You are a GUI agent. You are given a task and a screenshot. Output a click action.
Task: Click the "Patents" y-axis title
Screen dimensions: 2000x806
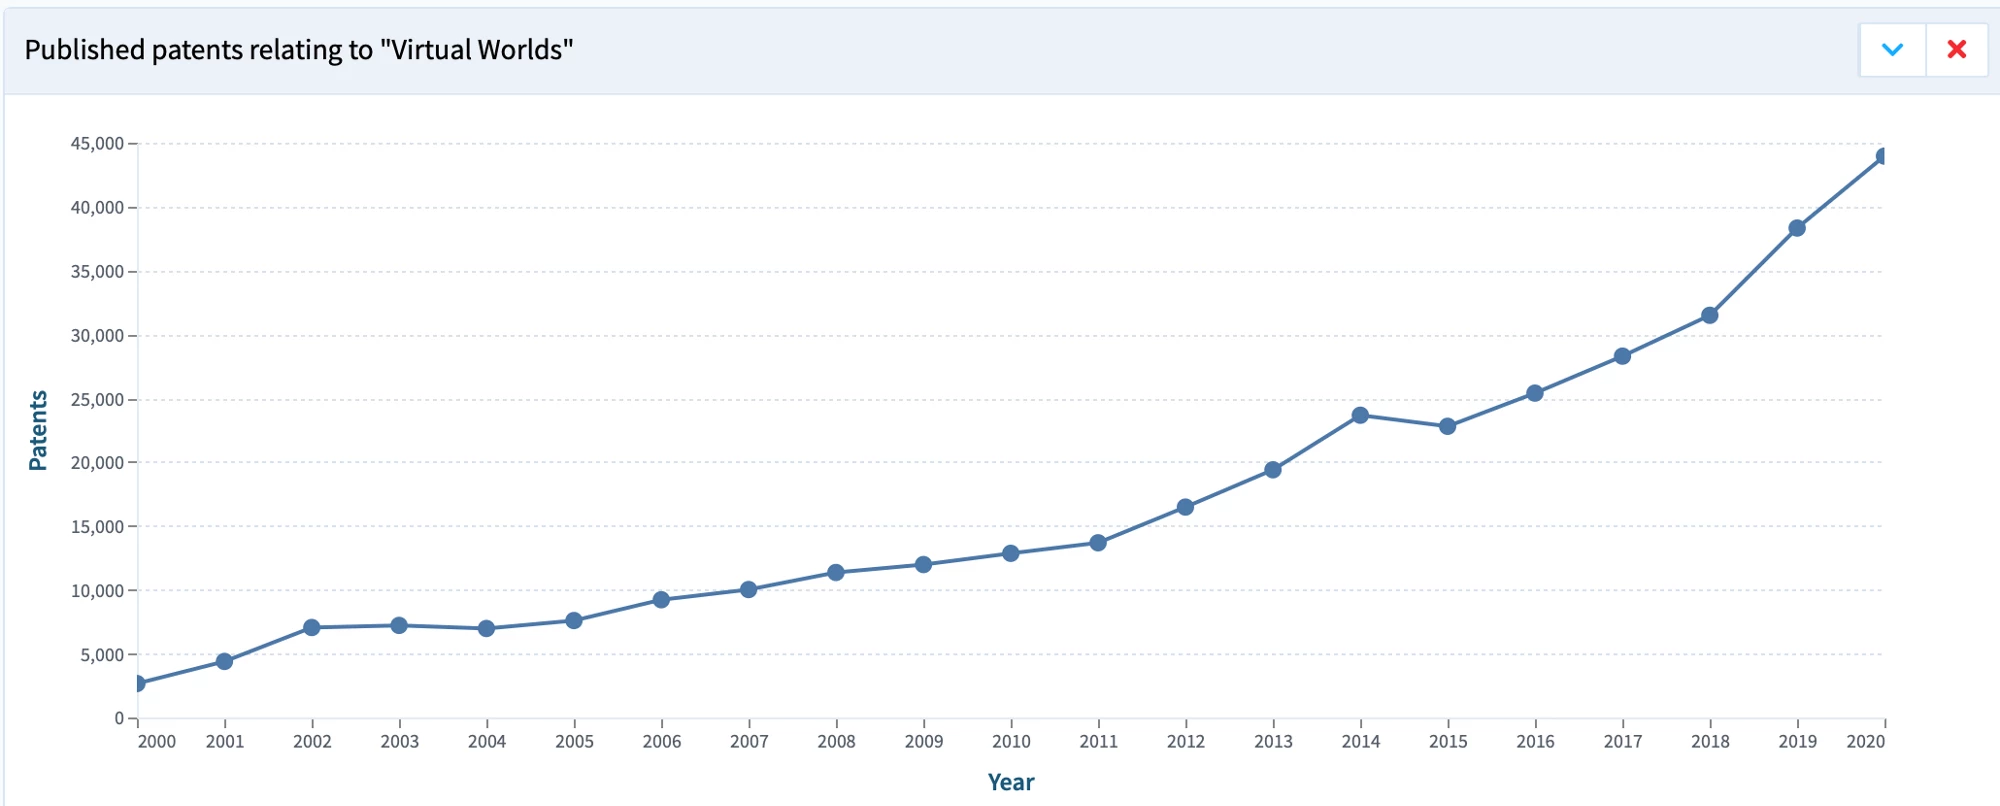(x=38, y=430)
